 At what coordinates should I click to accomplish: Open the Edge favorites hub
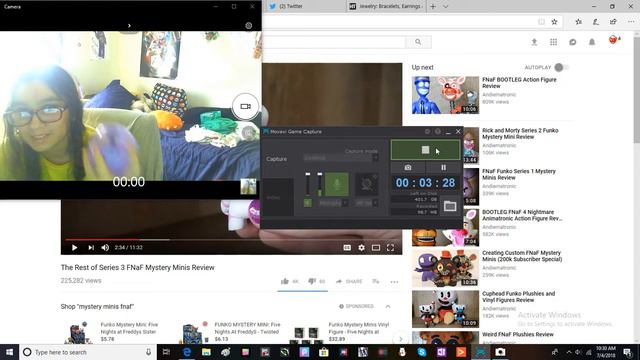pos(578,22)
